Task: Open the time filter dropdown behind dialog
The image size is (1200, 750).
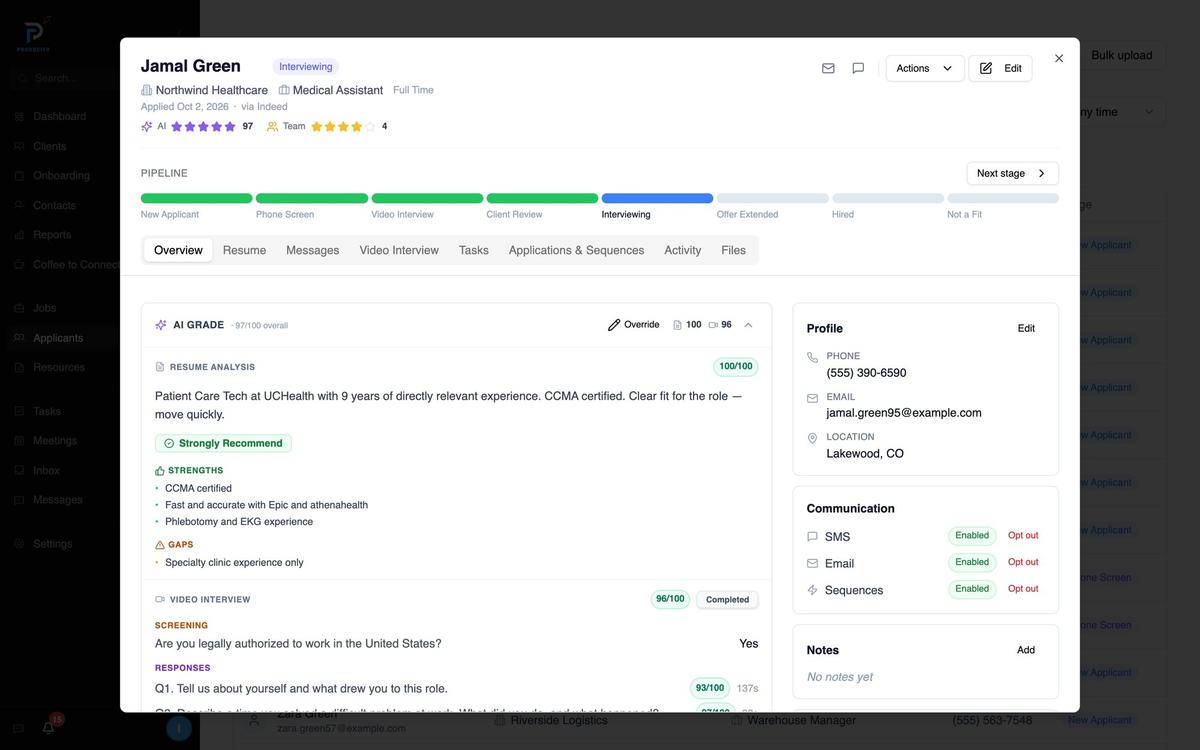Action: [1120, 112]
